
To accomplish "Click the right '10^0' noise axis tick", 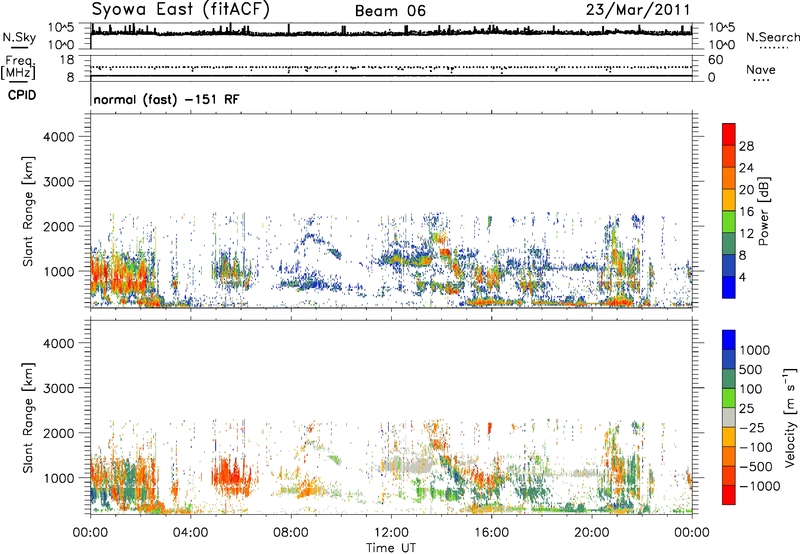I will coord(722,45).
